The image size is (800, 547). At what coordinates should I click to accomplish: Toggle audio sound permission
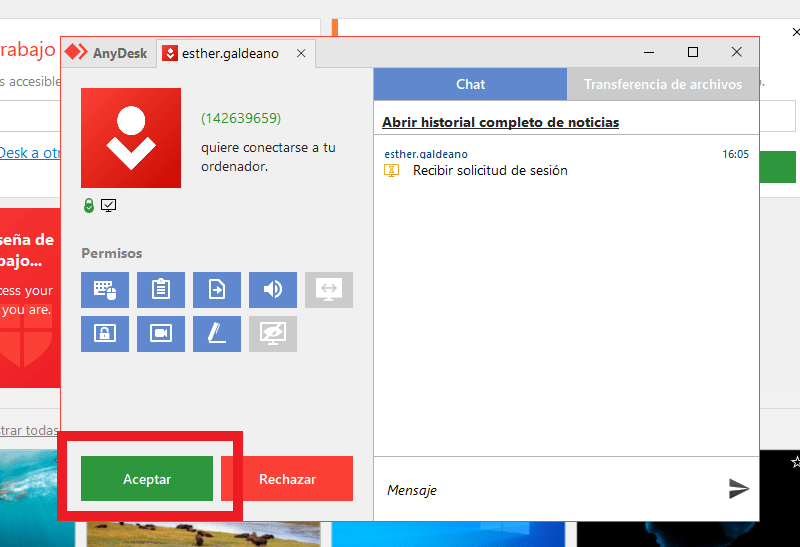[x=273, y=290]
